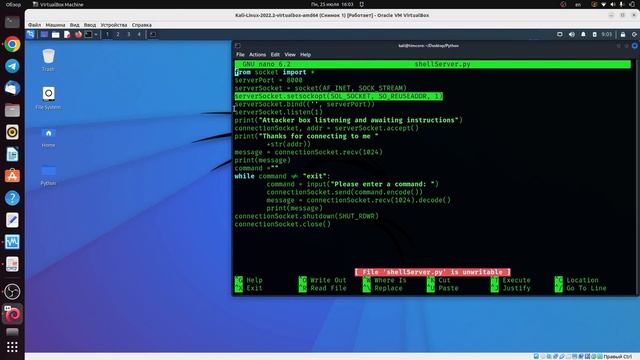Open Files manager in Ubuntu dock
The width and height of the screenshot is (640, 360).
point(12,110)
